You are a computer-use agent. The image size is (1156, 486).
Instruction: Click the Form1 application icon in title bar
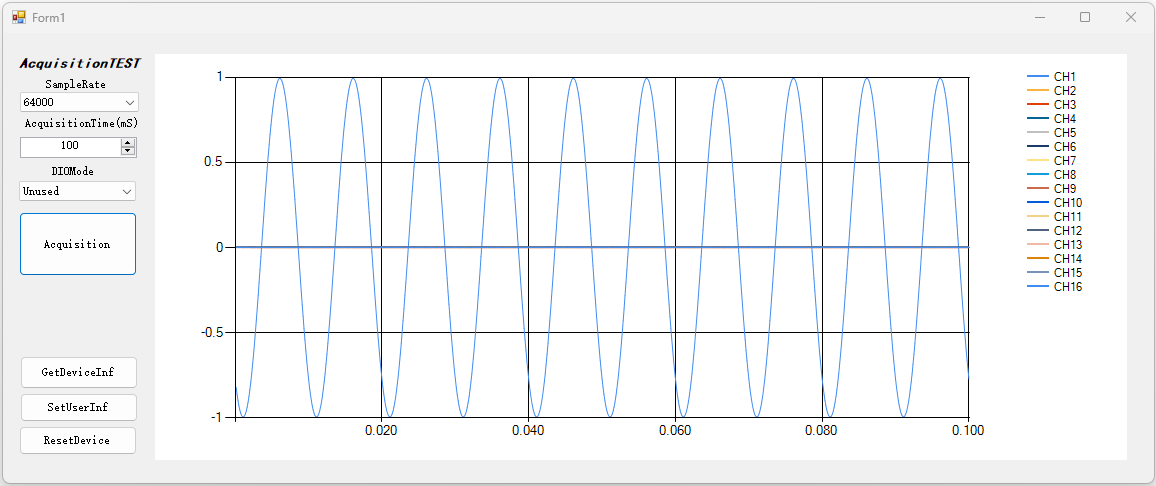pyautogui.click(x=19, y=17)
